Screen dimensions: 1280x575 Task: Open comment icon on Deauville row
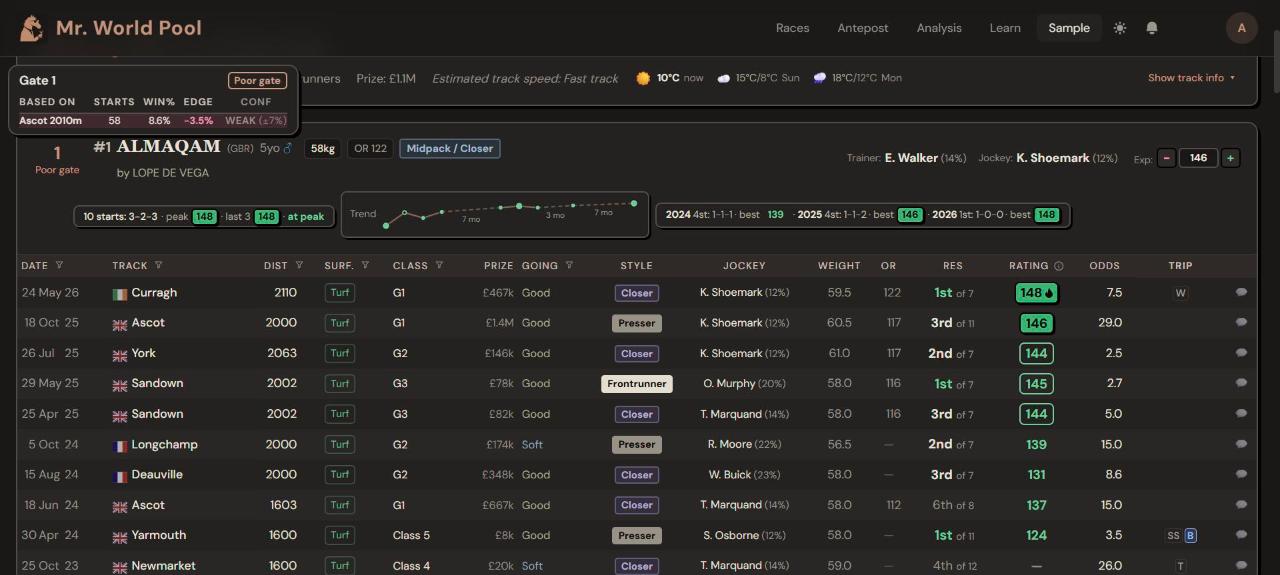pos(1241,475)
